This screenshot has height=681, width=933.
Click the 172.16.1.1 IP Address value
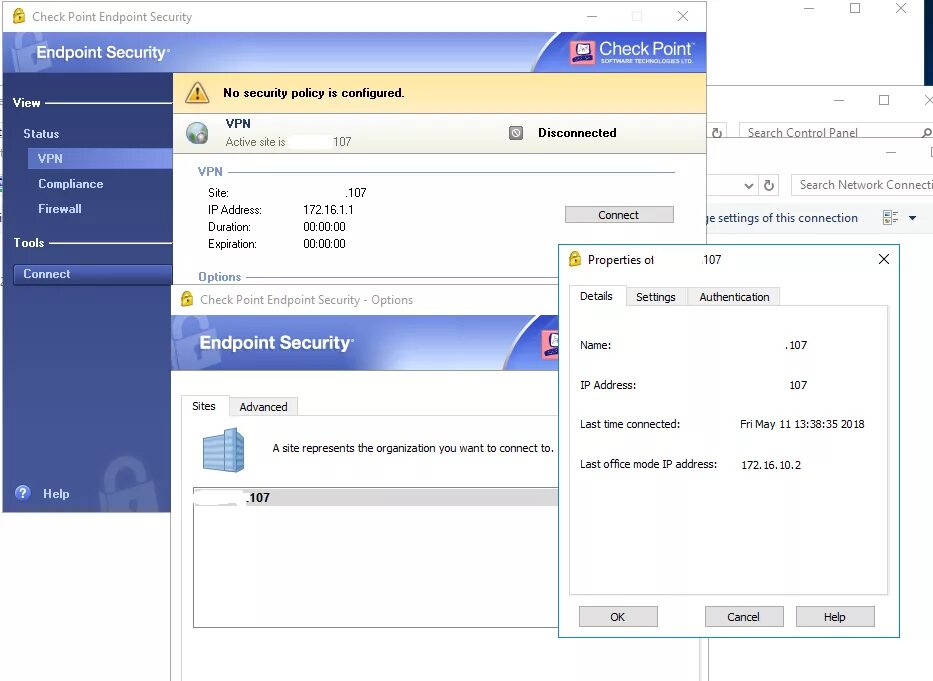(x=328, y=210)
